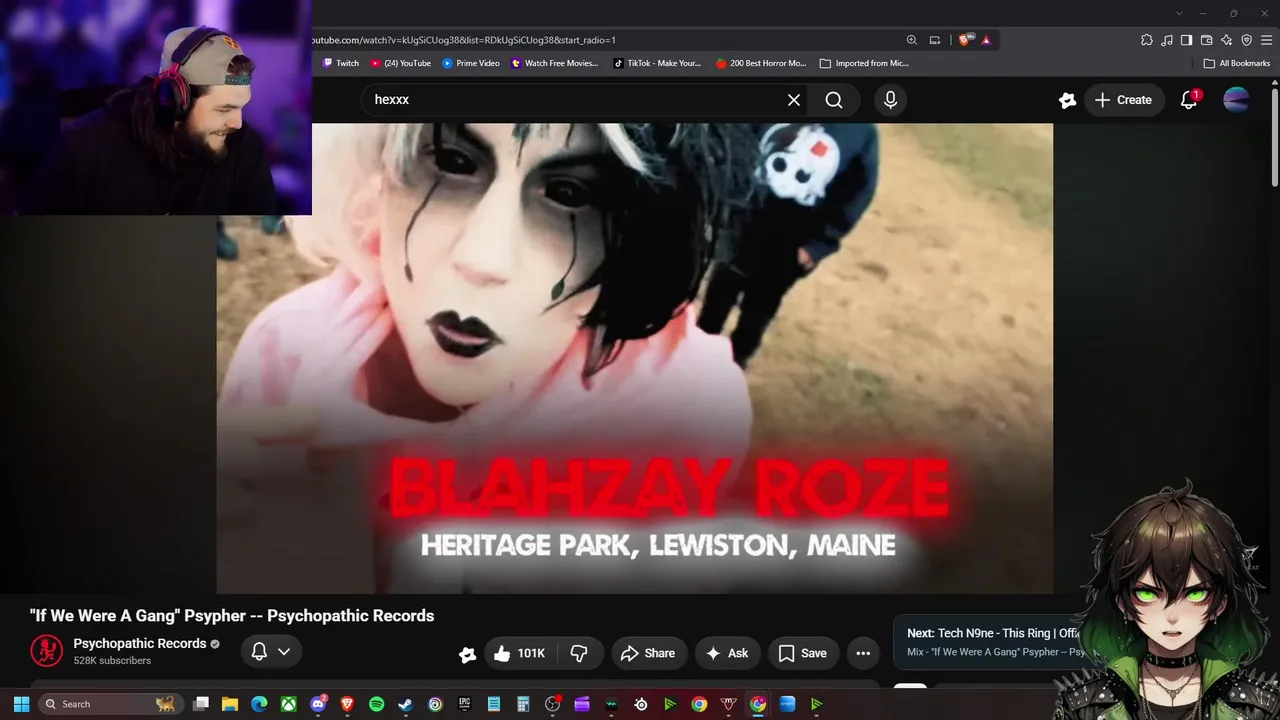1280x720 pixels.
Task: Click the zoom magnifier icon in address bar
Action: coord(911,40)
